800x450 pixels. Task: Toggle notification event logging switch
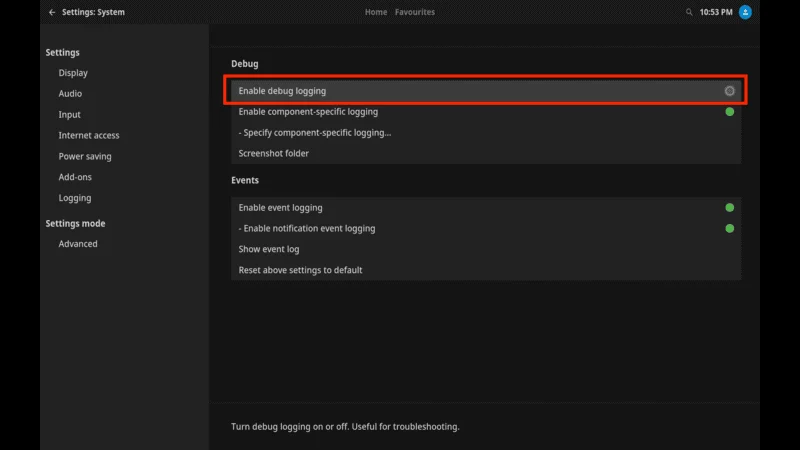730,229
